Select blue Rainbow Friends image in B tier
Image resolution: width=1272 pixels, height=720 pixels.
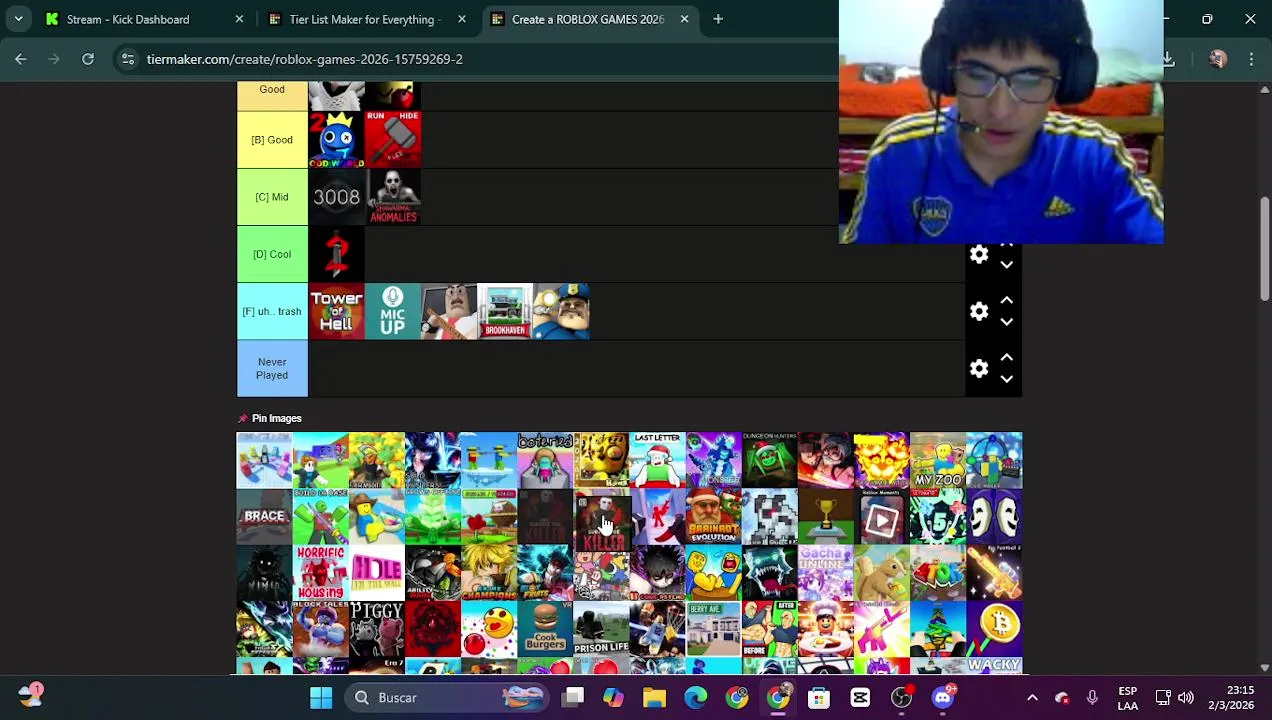click(x=336, y=140)
